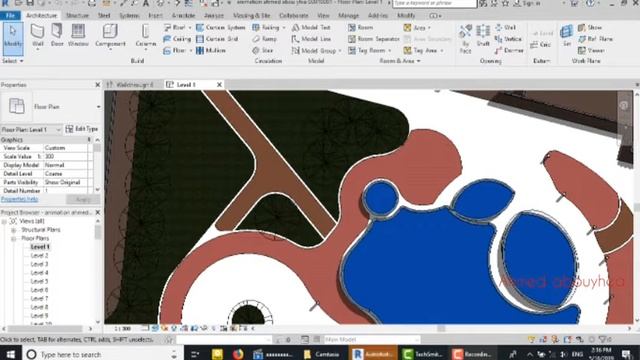This screenshot has height=360, width=640.
Task: Select Level 2 in Project Browser
Action: click(x=40, y=256)
